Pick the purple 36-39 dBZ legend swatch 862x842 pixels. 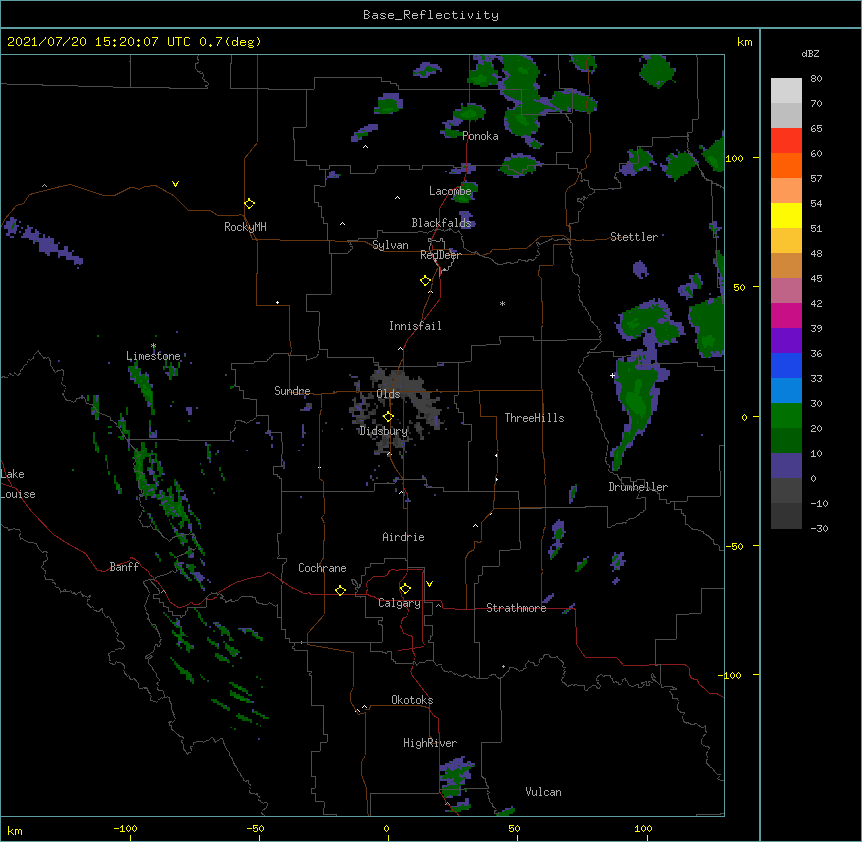pyautogui.click(x=786, y=341)
